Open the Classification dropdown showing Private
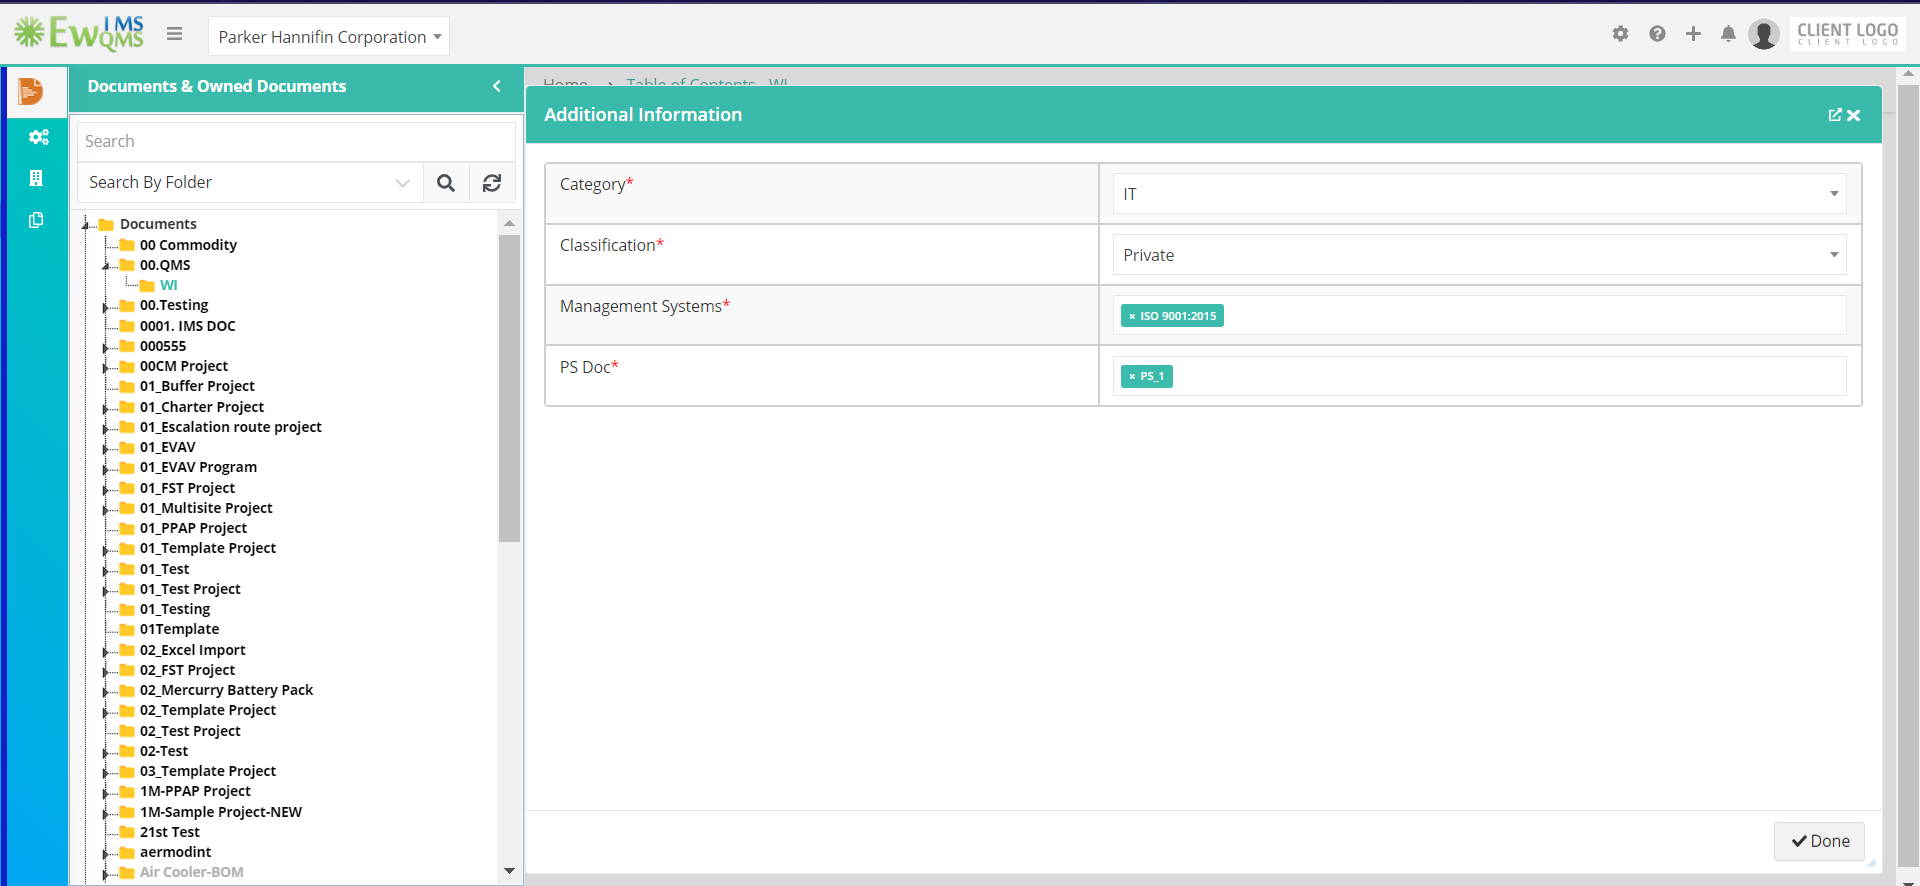 click(1479, 255)
